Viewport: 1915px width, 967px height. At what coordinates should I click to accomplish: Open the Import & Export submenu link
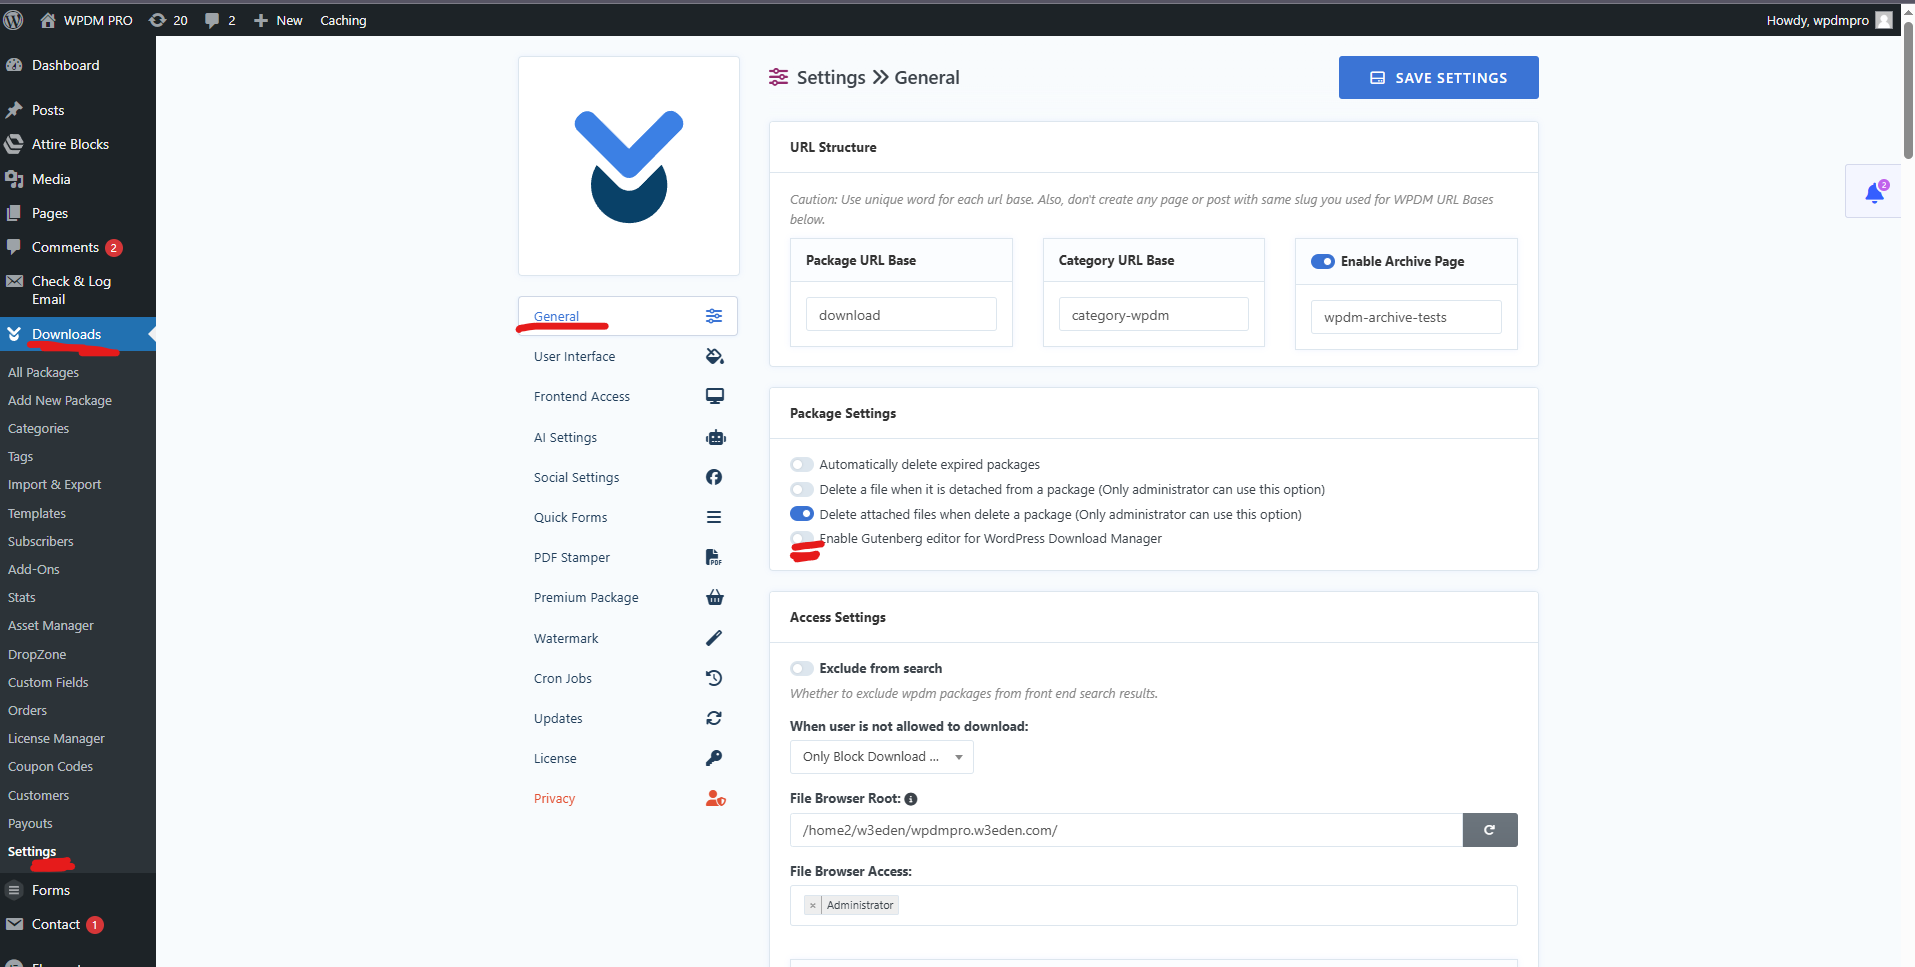tap(54, 484)
